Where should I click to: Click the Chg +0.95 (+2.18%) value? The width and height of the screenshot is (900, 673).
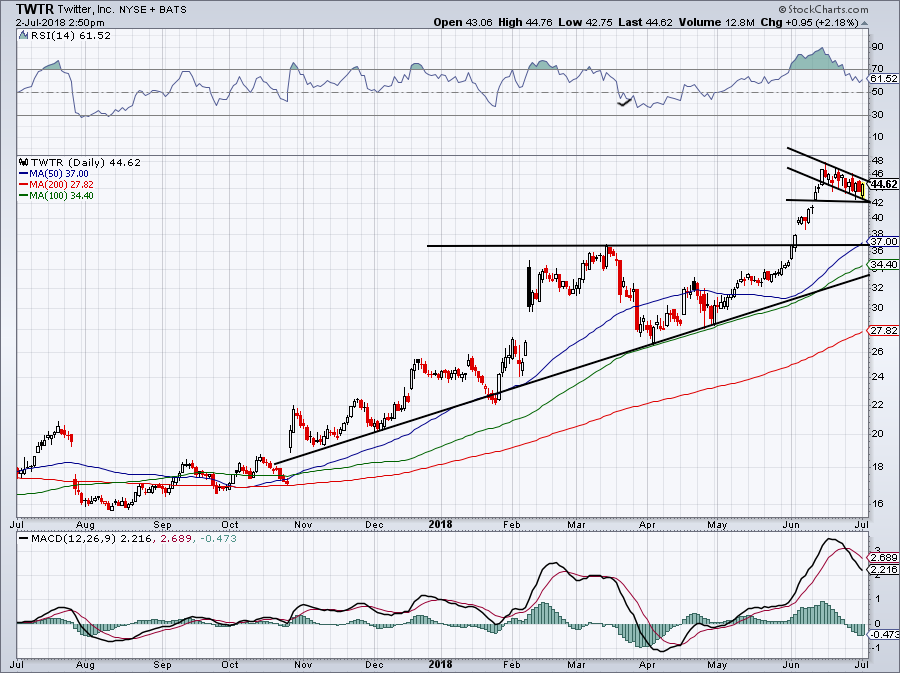point(809,22)
